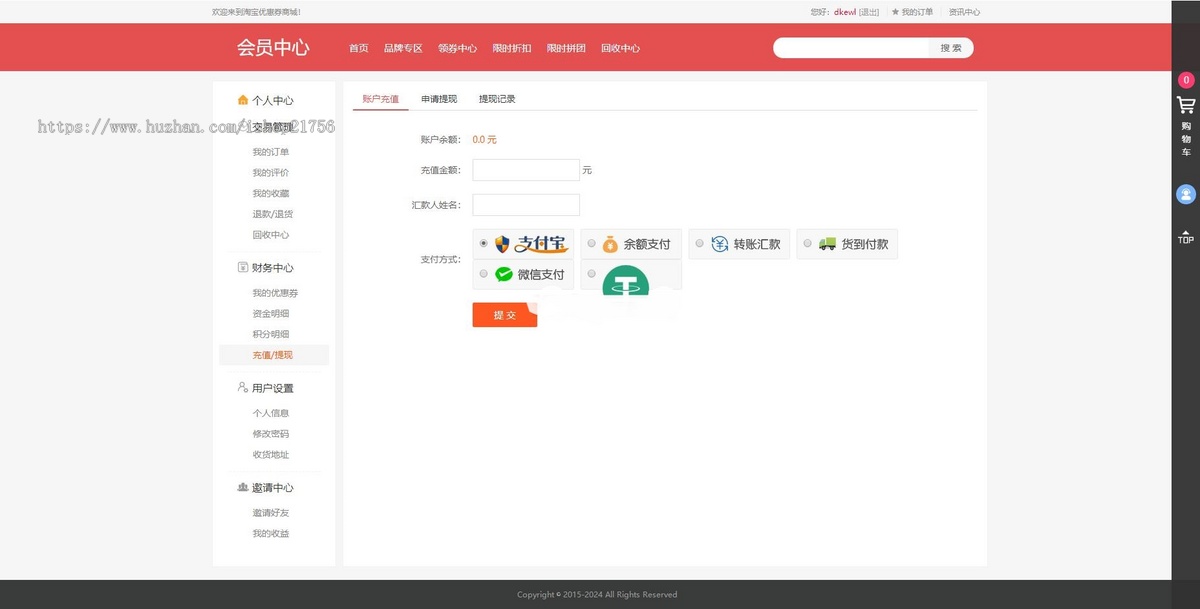Open 积分明细 in the left sidebar

point(270,334)
